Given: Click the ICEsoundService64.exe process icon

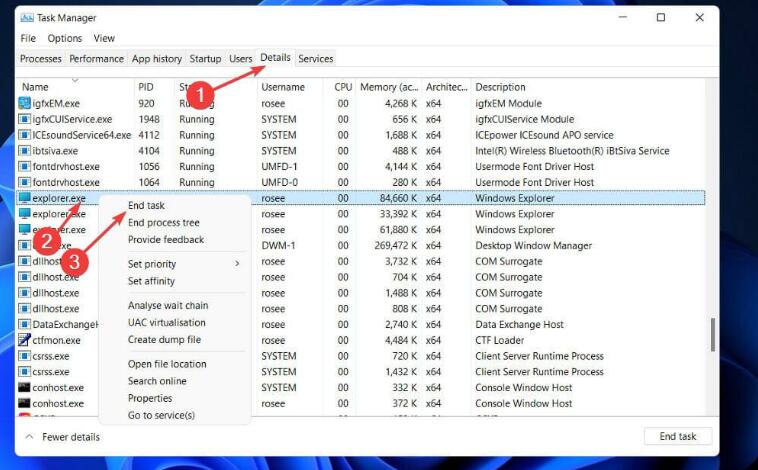Looking at the screenshot, I should (x=24, y=135).
